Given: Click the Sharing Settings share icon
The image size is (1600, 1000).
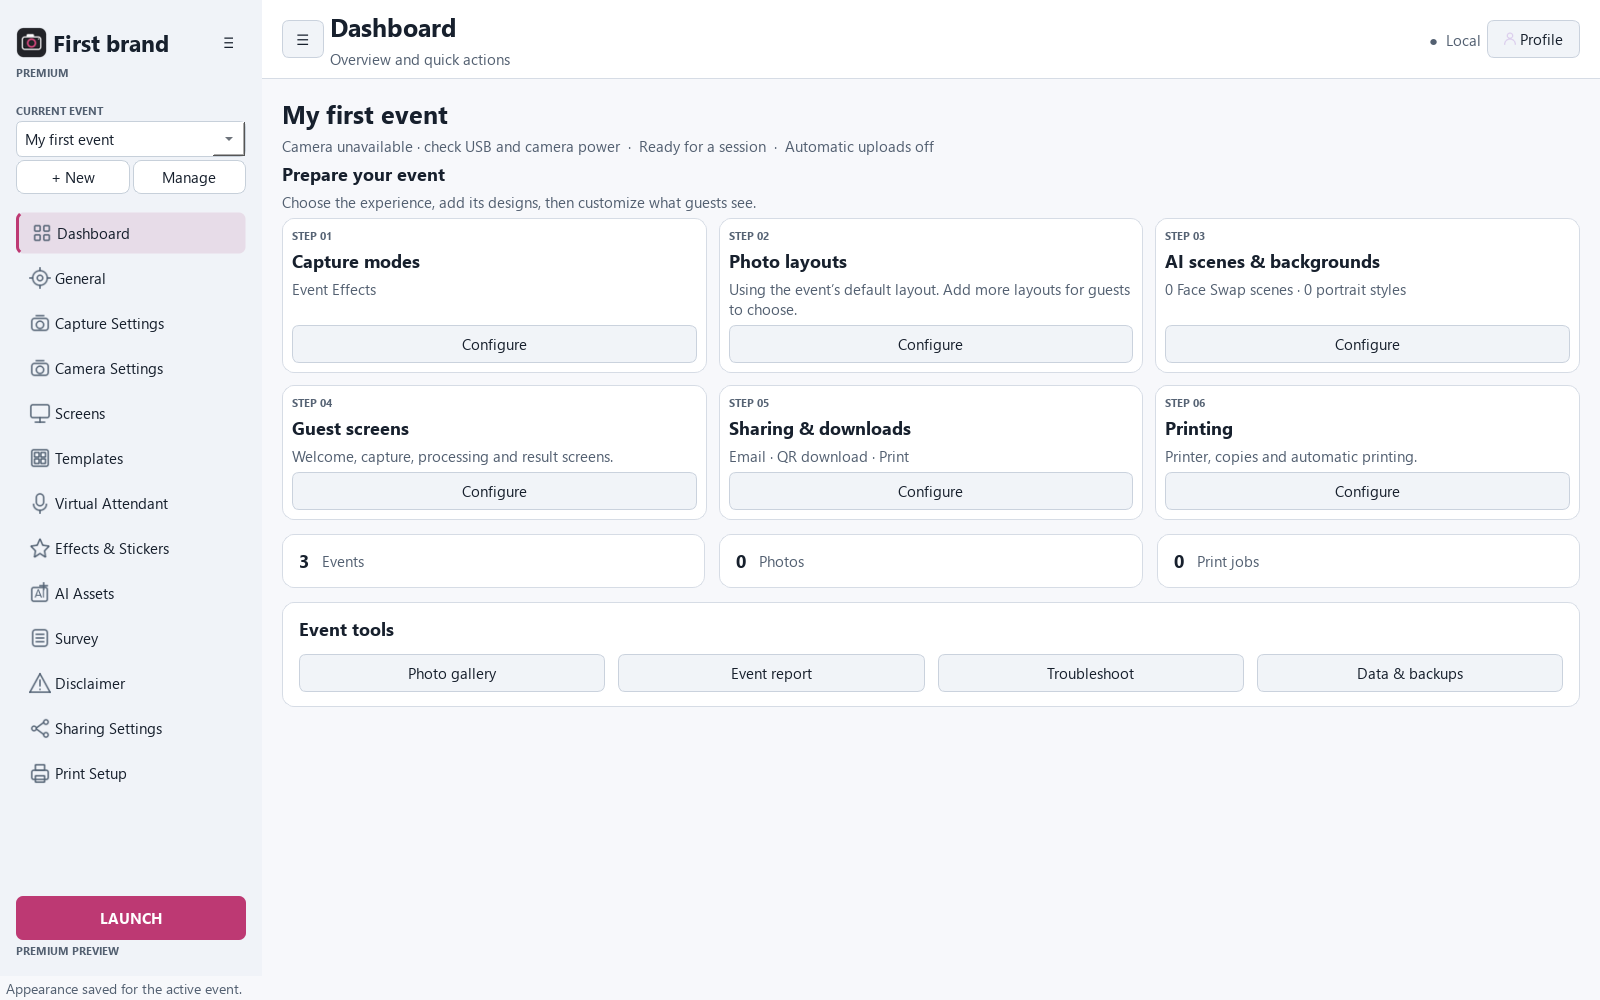Looking at the screenshot, I should point(40,728).
